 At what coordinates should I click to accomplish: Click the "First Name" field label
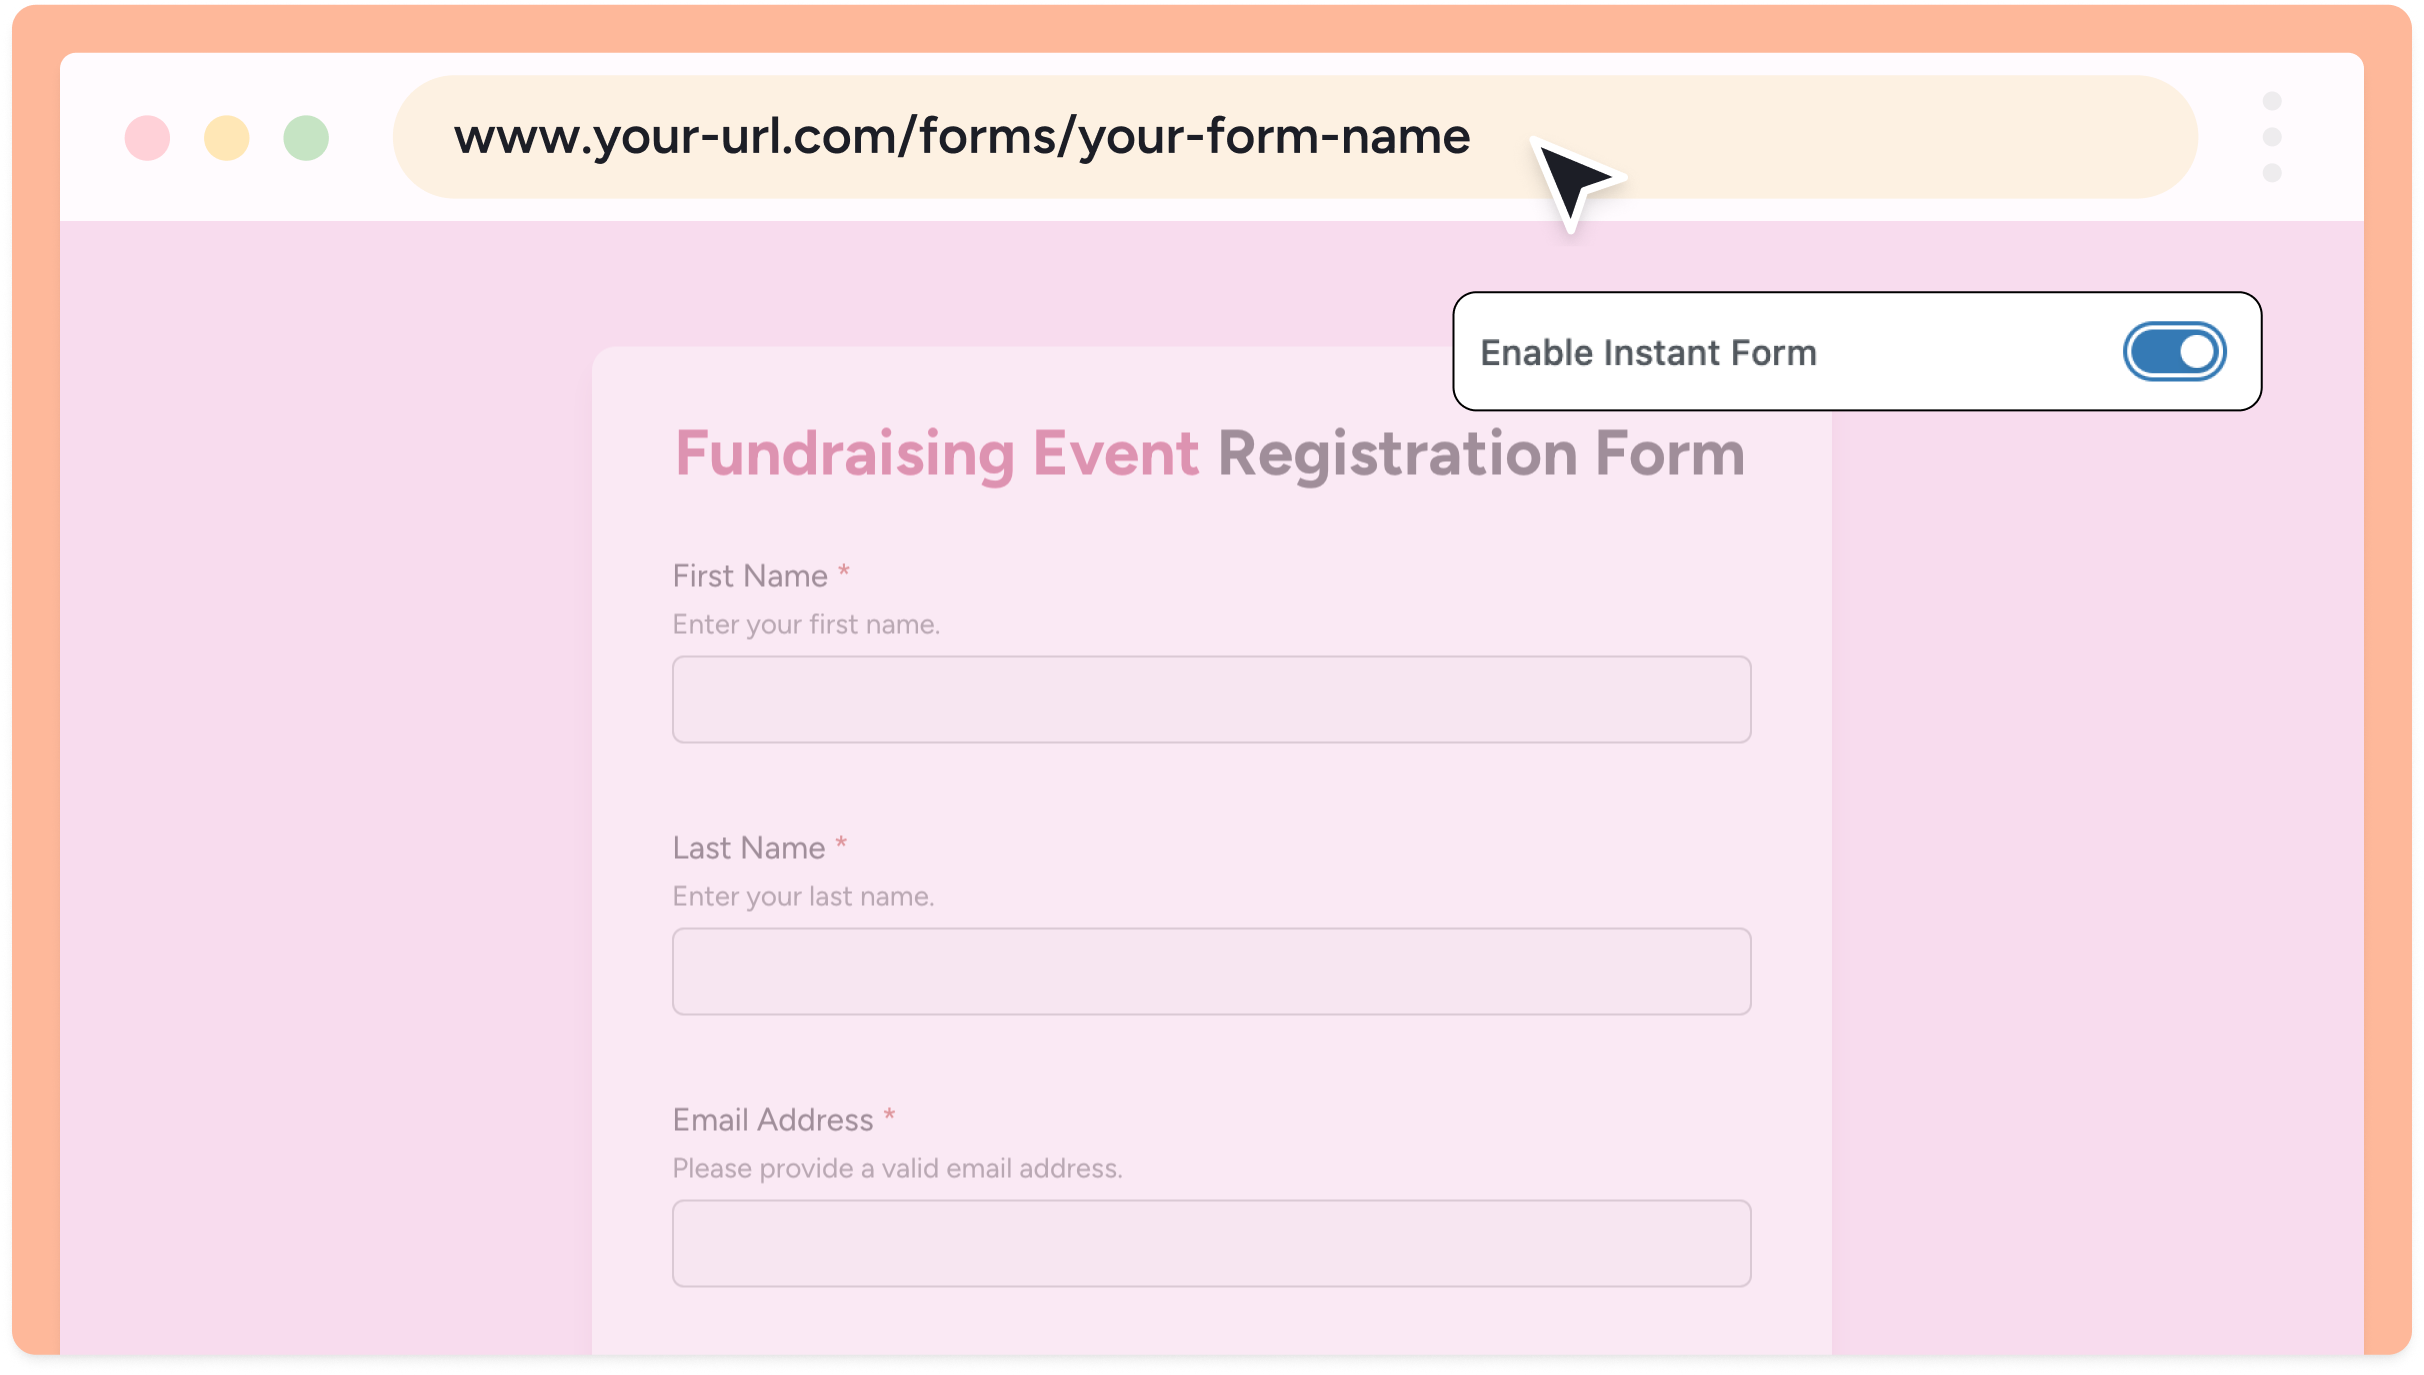(x=750, y=576)
